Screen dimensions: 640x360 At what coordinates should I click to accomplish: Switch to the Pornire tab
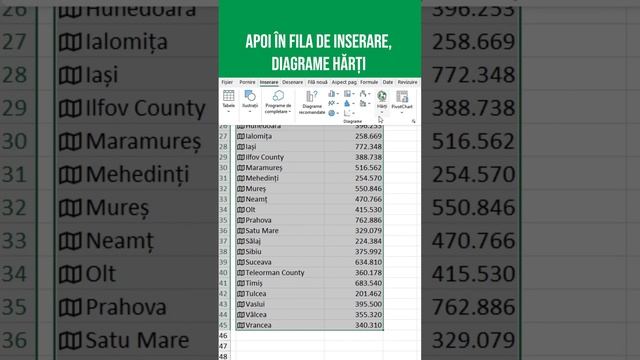pos(247,82)
